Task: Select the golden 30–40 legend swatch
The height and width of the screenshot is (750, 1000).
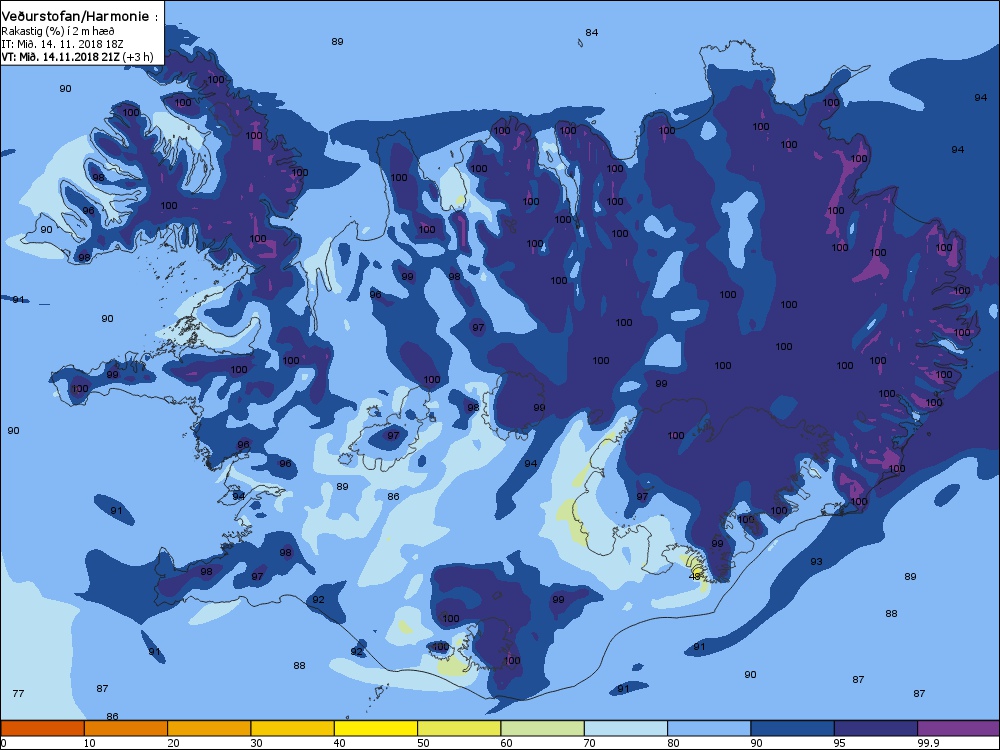Action: pyautogui.click(x=293, y=728)
